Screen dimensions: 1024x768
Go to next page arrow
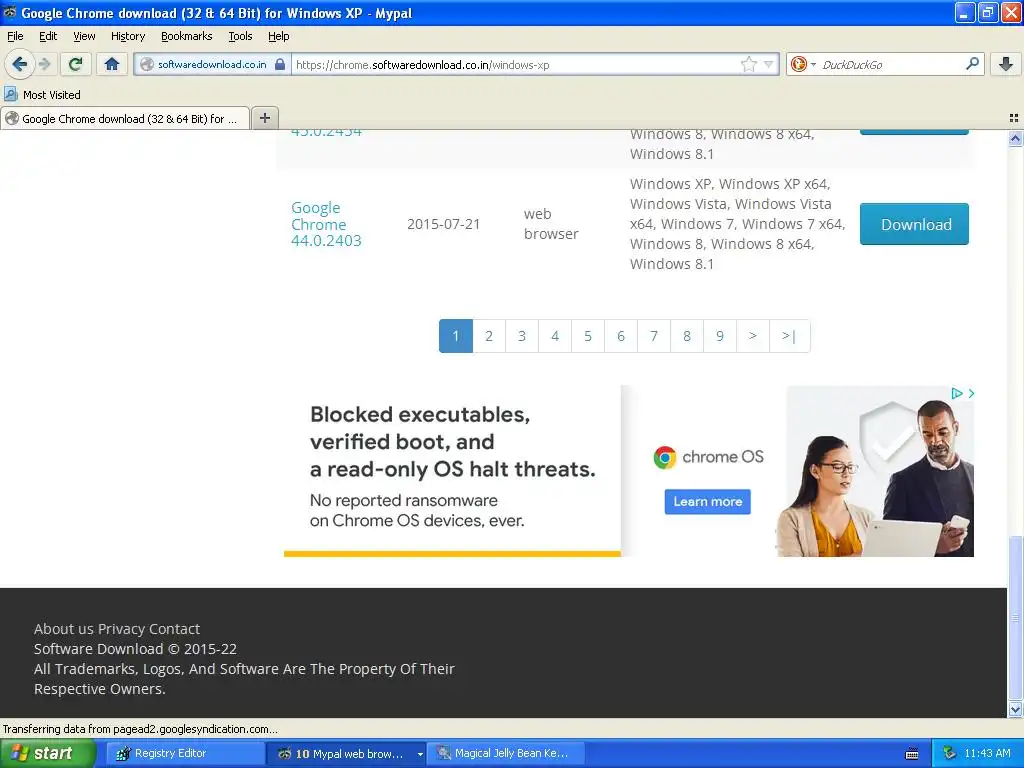click(x=752, y=336)
